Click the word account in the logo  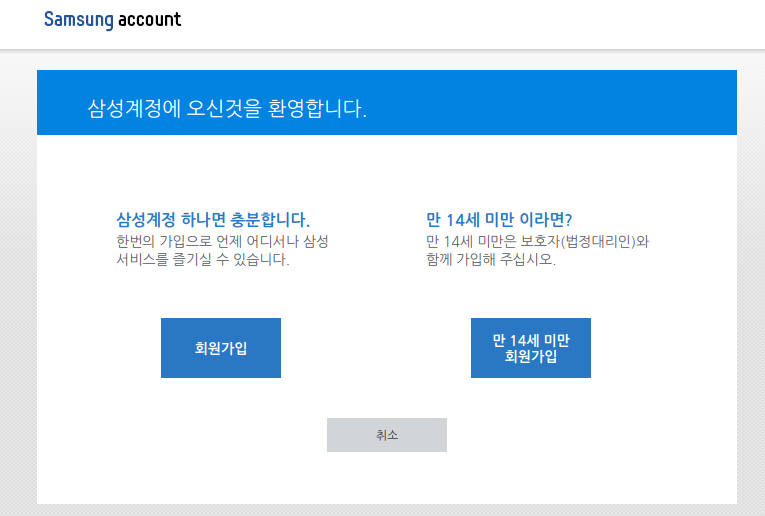[149, 20]
